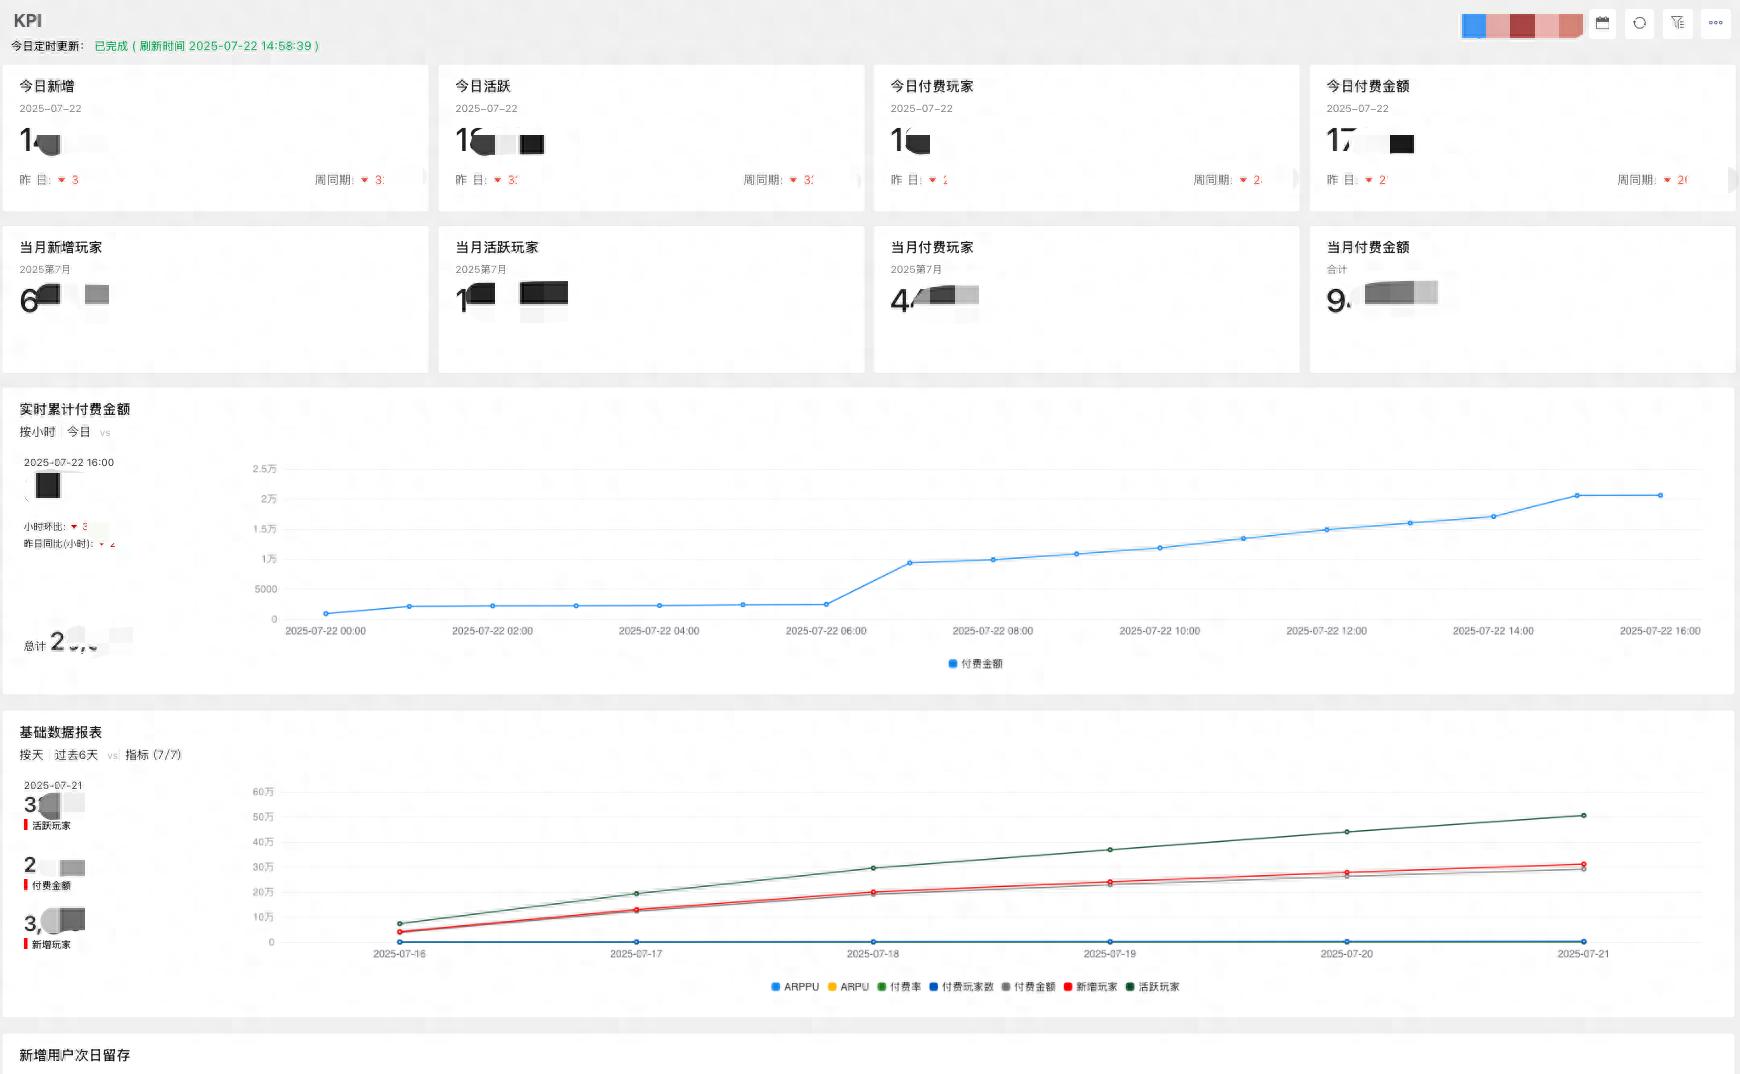Open the filter list icon
The height and width of the screenshot is (1074, 1740).
1677,23
